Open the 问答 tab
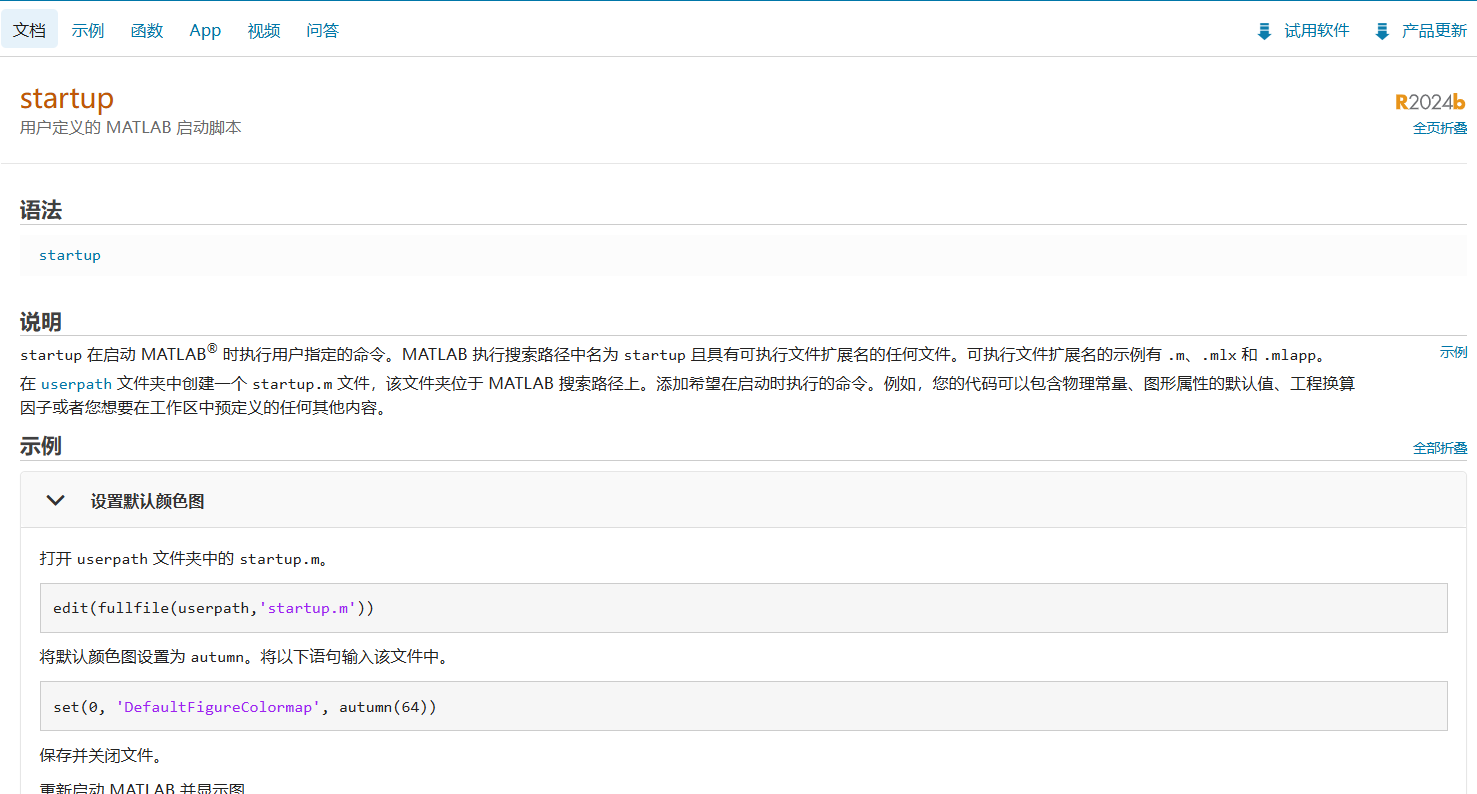This screenshot has height=794, width=1477. pyautogui.click(x=323, y=30)
